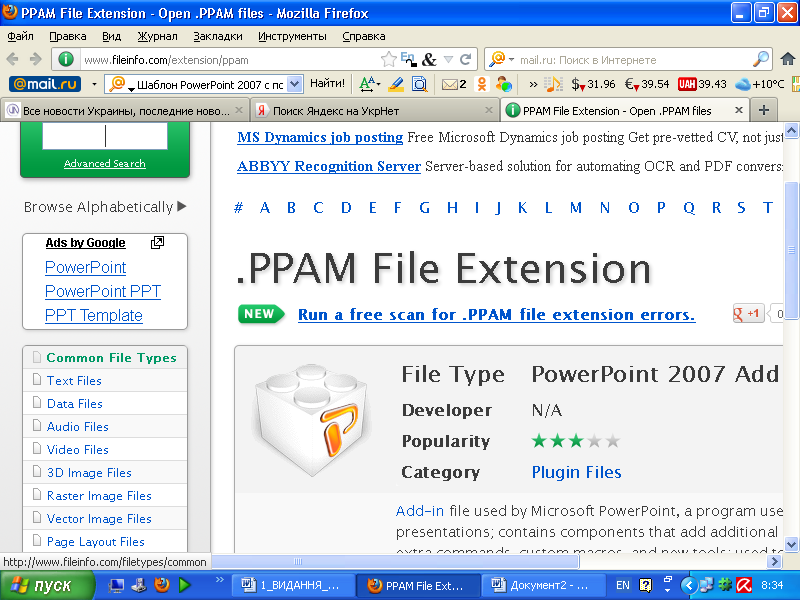Viewport: 800px width, 600px height.
Task: Open mail inbox envelope icon showing 2
Action: [454, 84]
